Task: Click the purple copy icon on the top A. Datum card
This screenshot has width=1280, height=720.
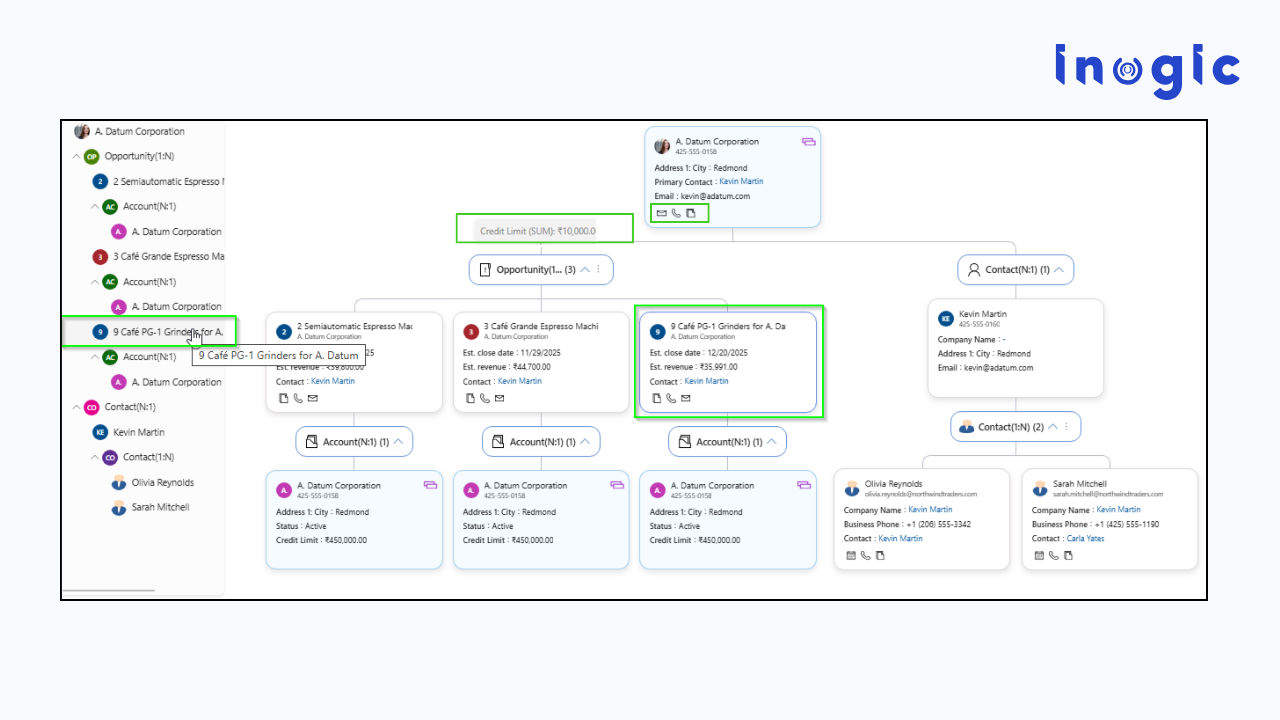Action: click(807, 141)
